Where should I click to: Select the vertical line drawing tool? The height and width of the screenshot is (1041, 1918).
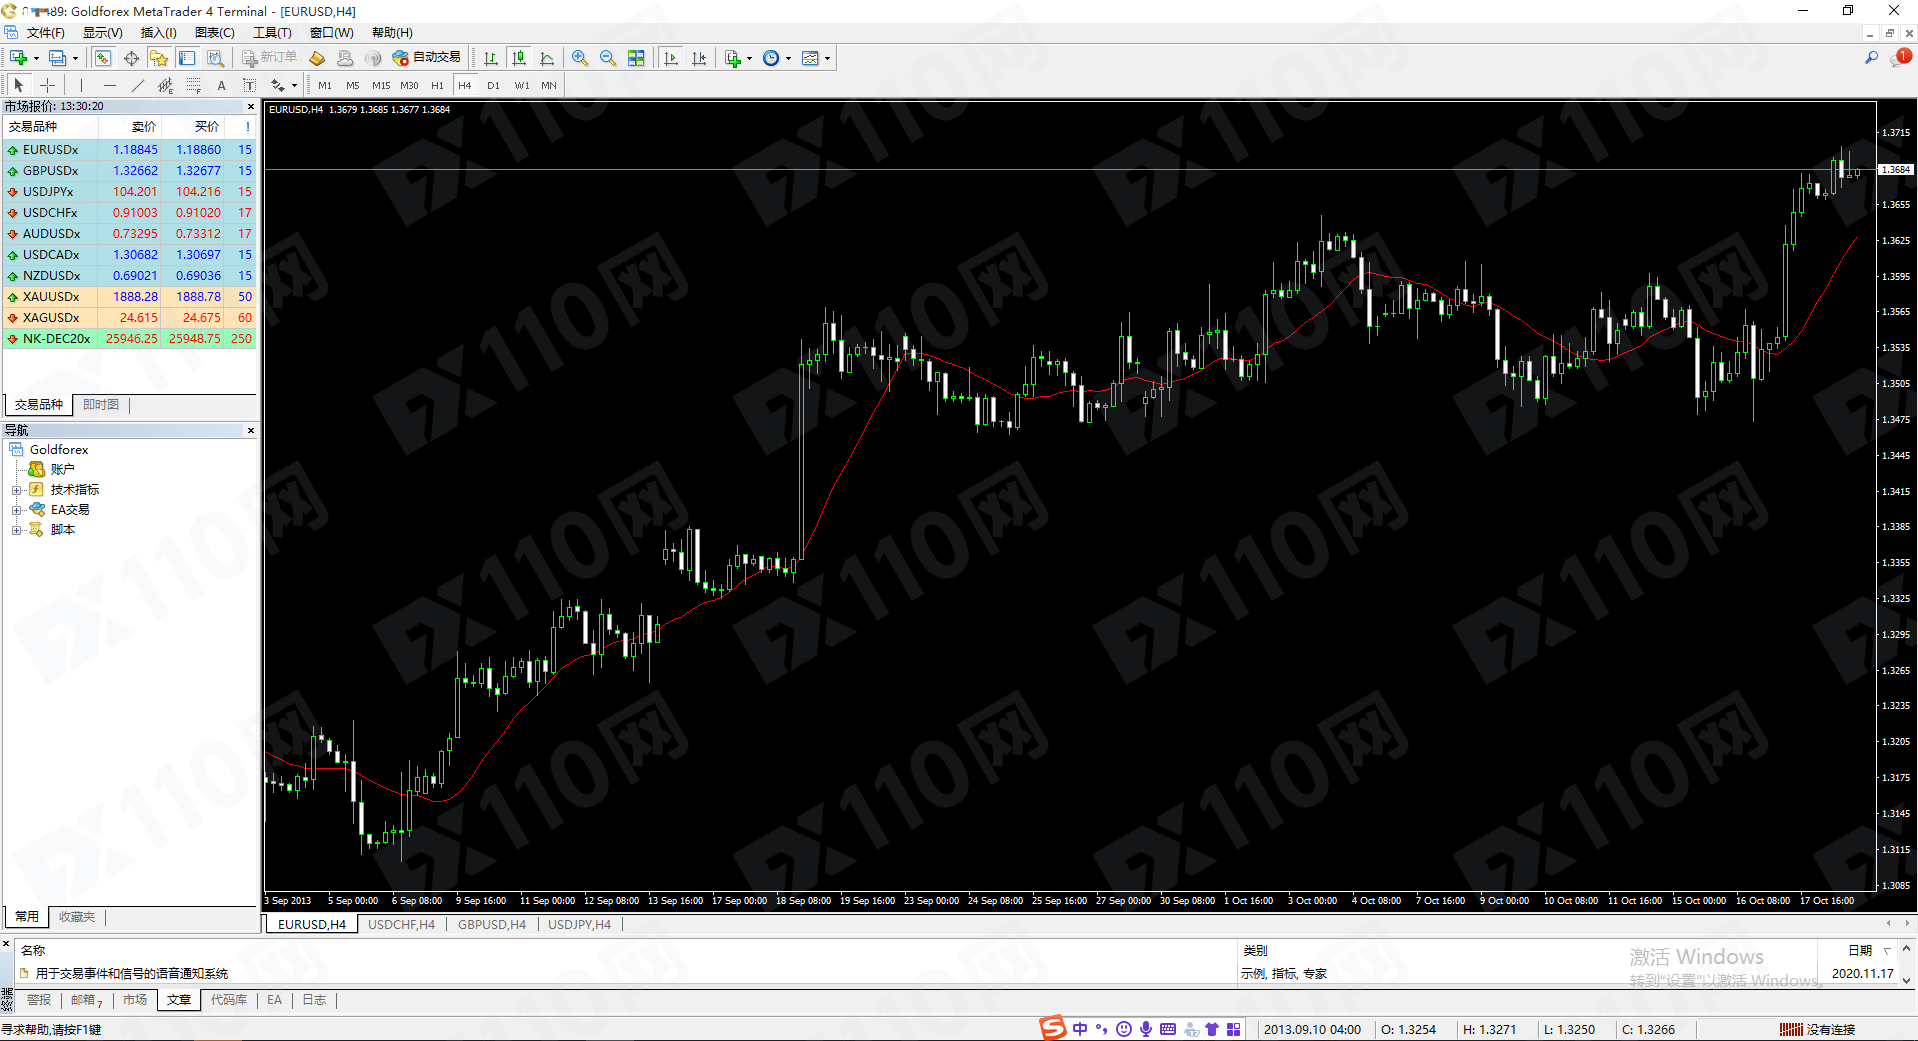pyautogui.click(x=81, y=85)
